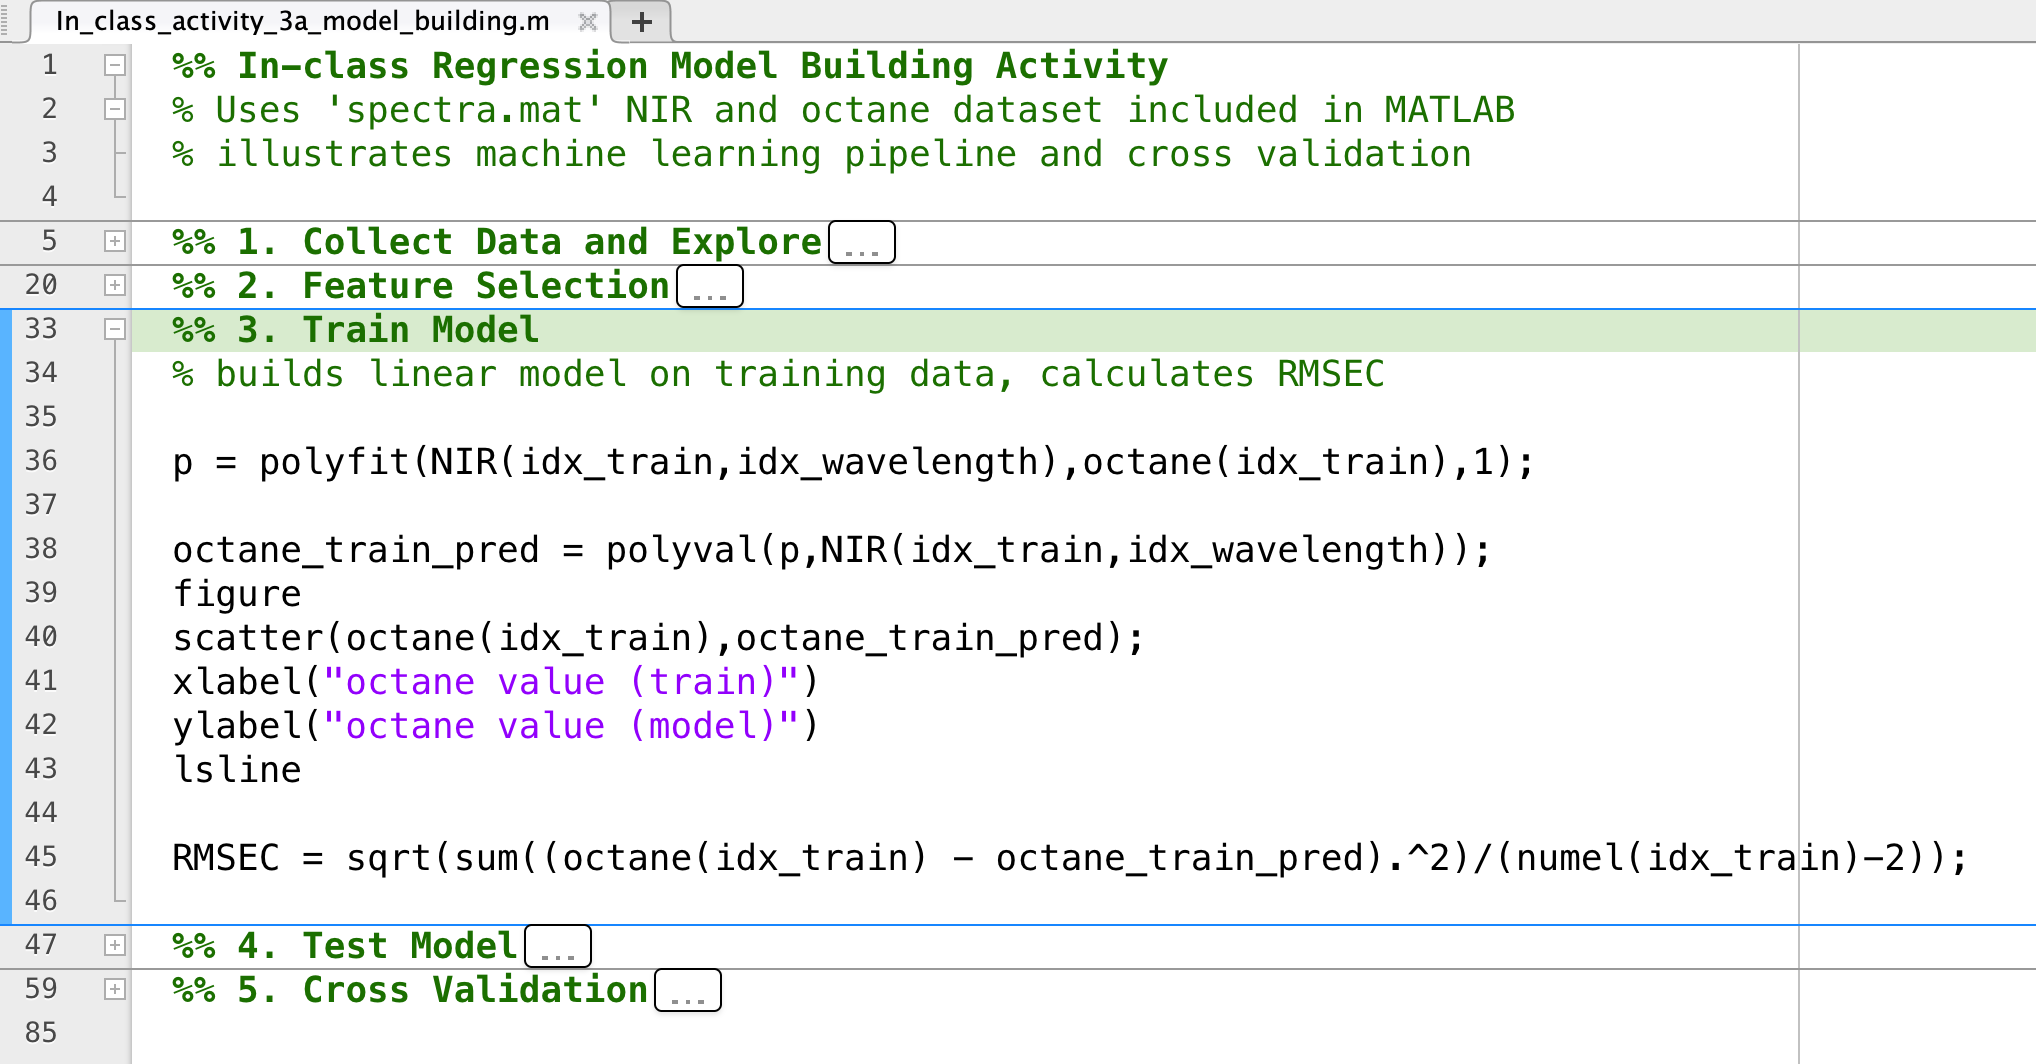Expand section 4 Test Model fold
The image size is (2036, 1064).
pyautogui.click(x=115, y=946)
